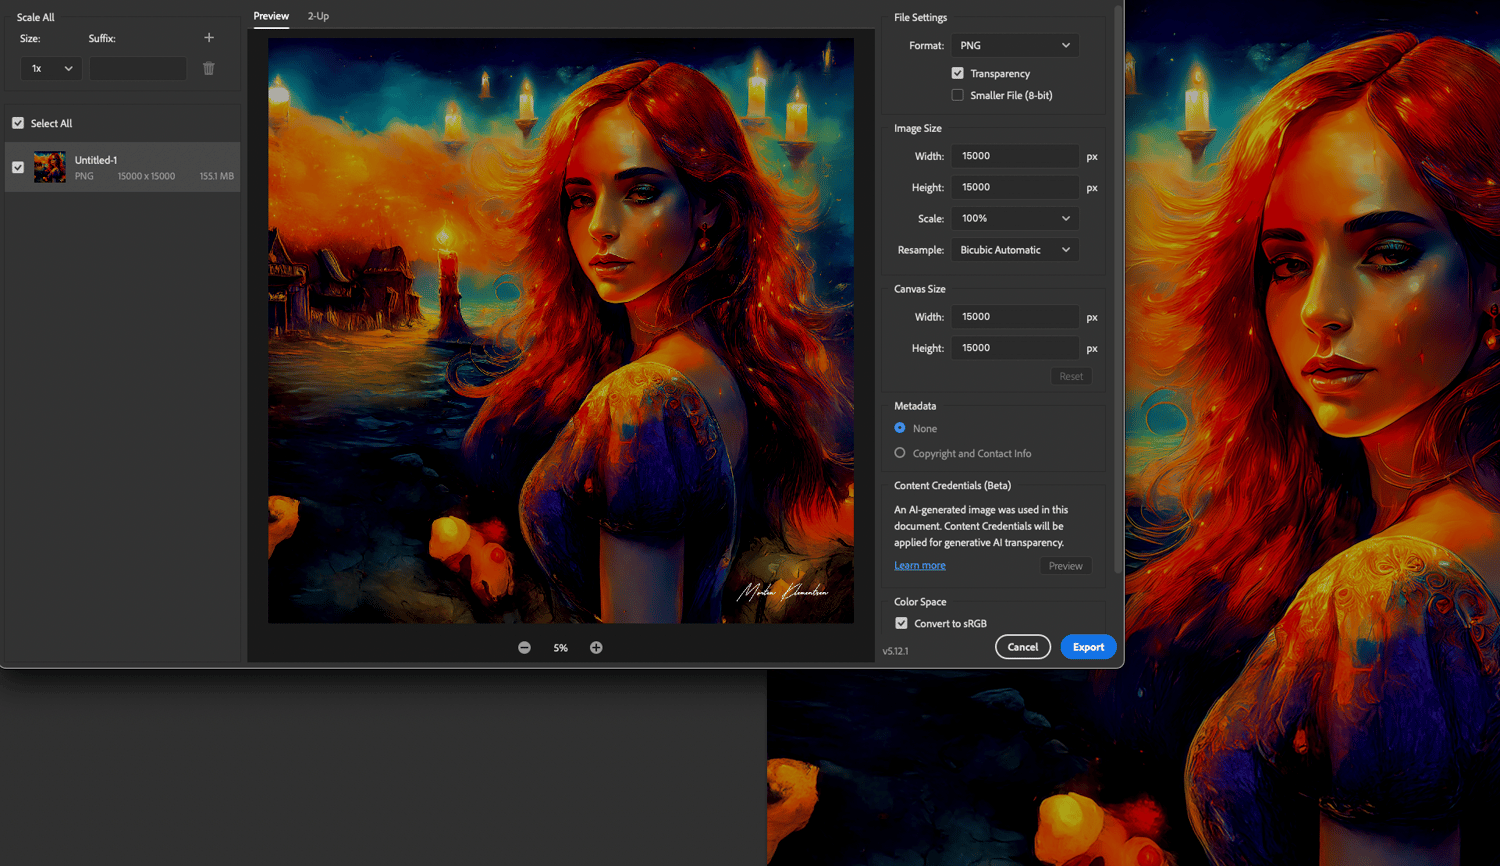Viewport: 1500px width, 866px height.
Task: Open Resample Bicubic Automatic dropdown
Action: (x=1014, y=250)
